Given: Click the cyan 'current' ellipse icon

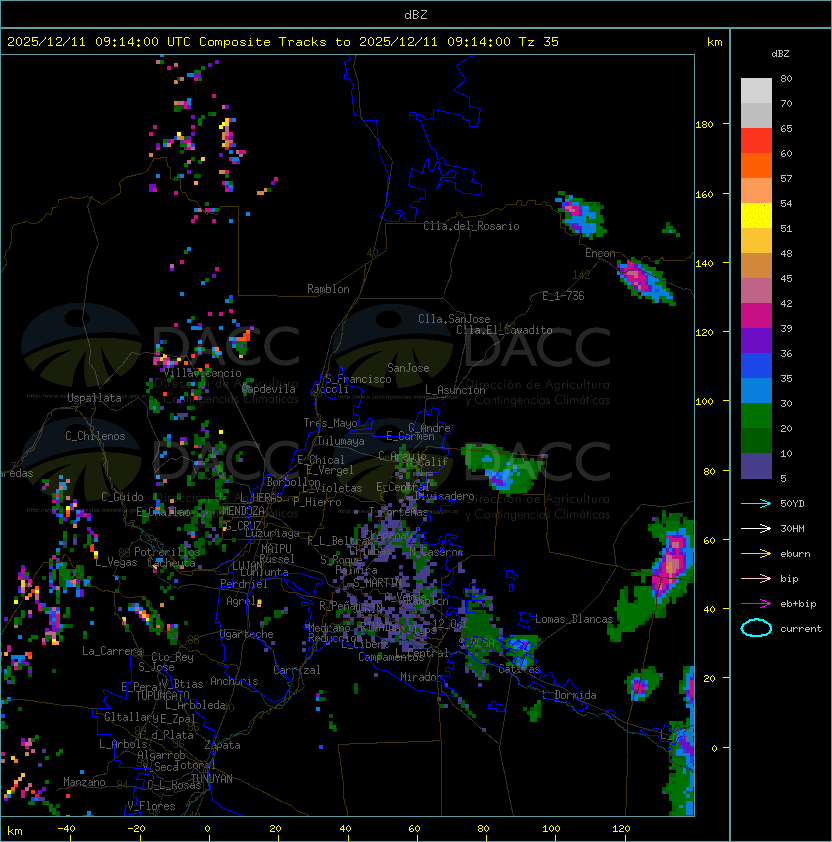Looking at the screenshot, I should coord(756,628).
